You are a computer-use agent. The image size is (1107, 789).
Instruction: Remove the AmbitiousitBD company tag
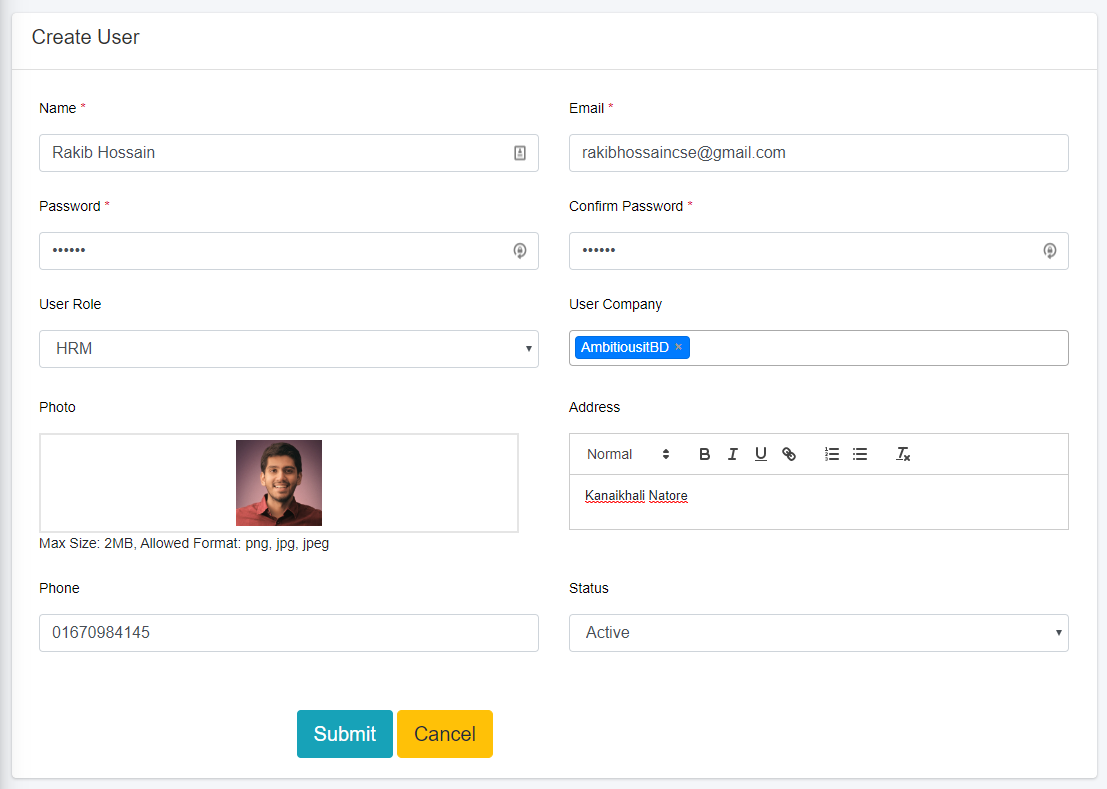[678, 347]
